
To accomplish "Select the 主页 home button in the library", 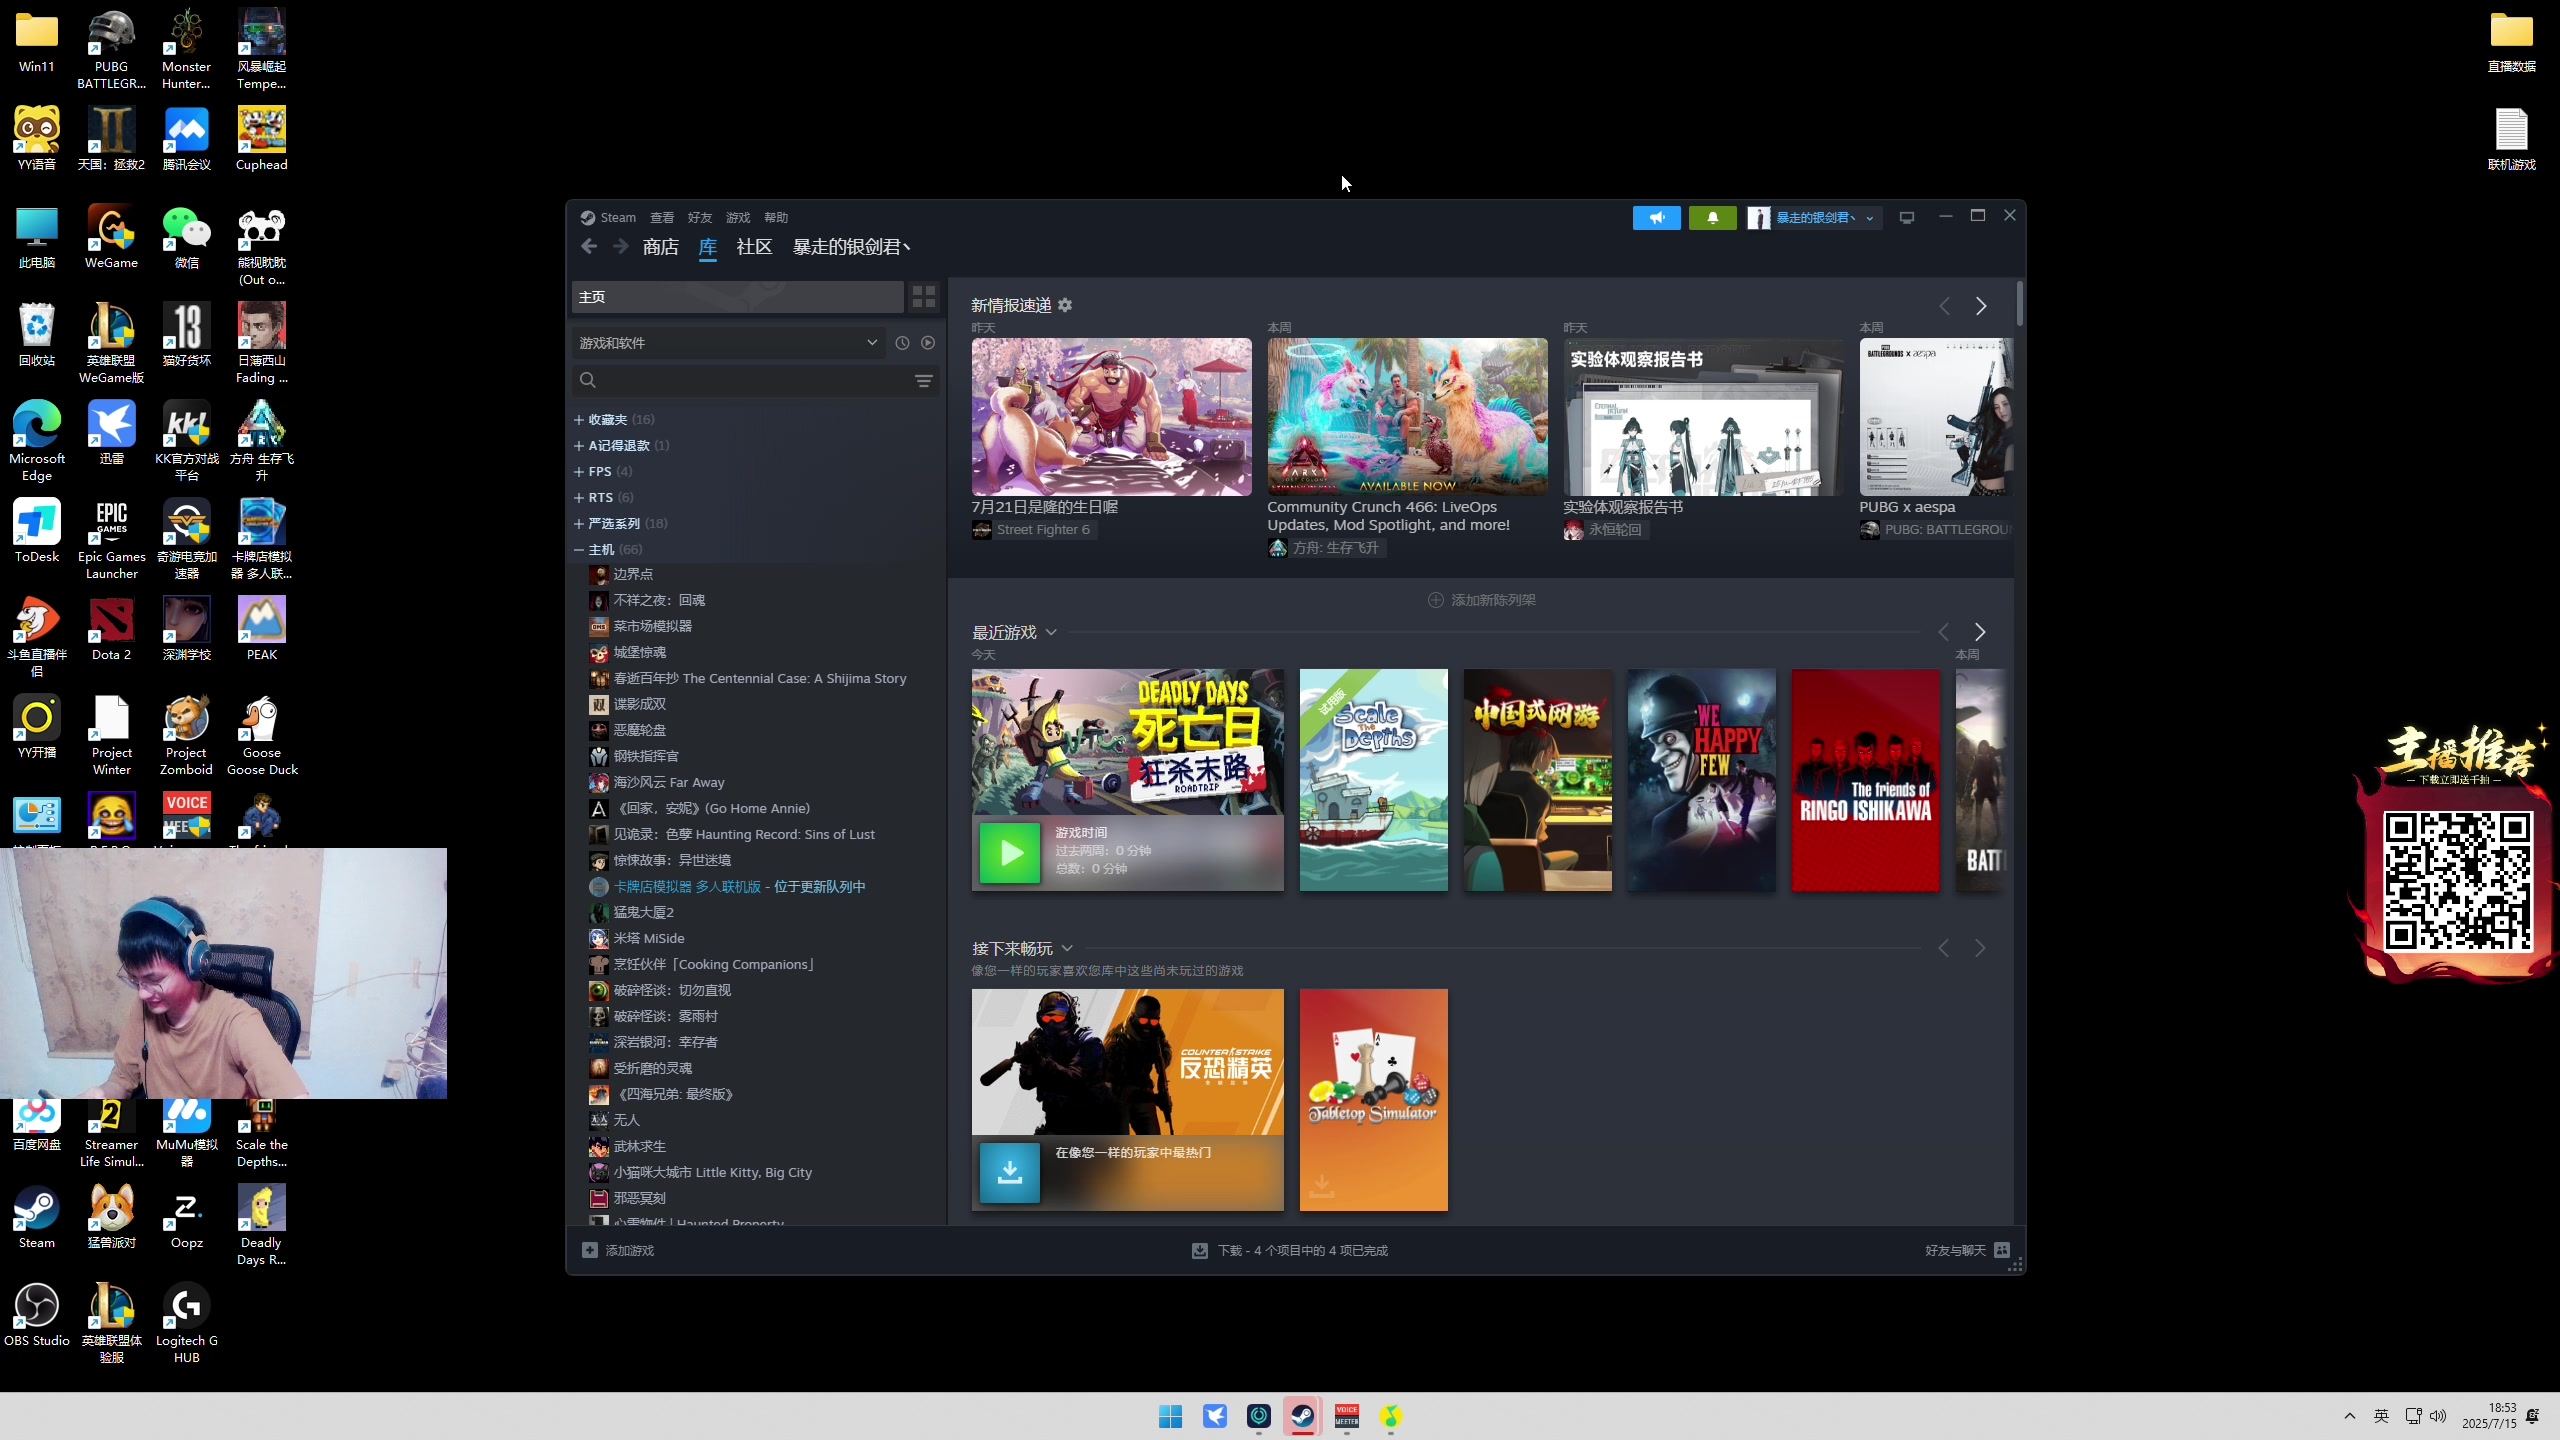I will click(x=738, y=297).
